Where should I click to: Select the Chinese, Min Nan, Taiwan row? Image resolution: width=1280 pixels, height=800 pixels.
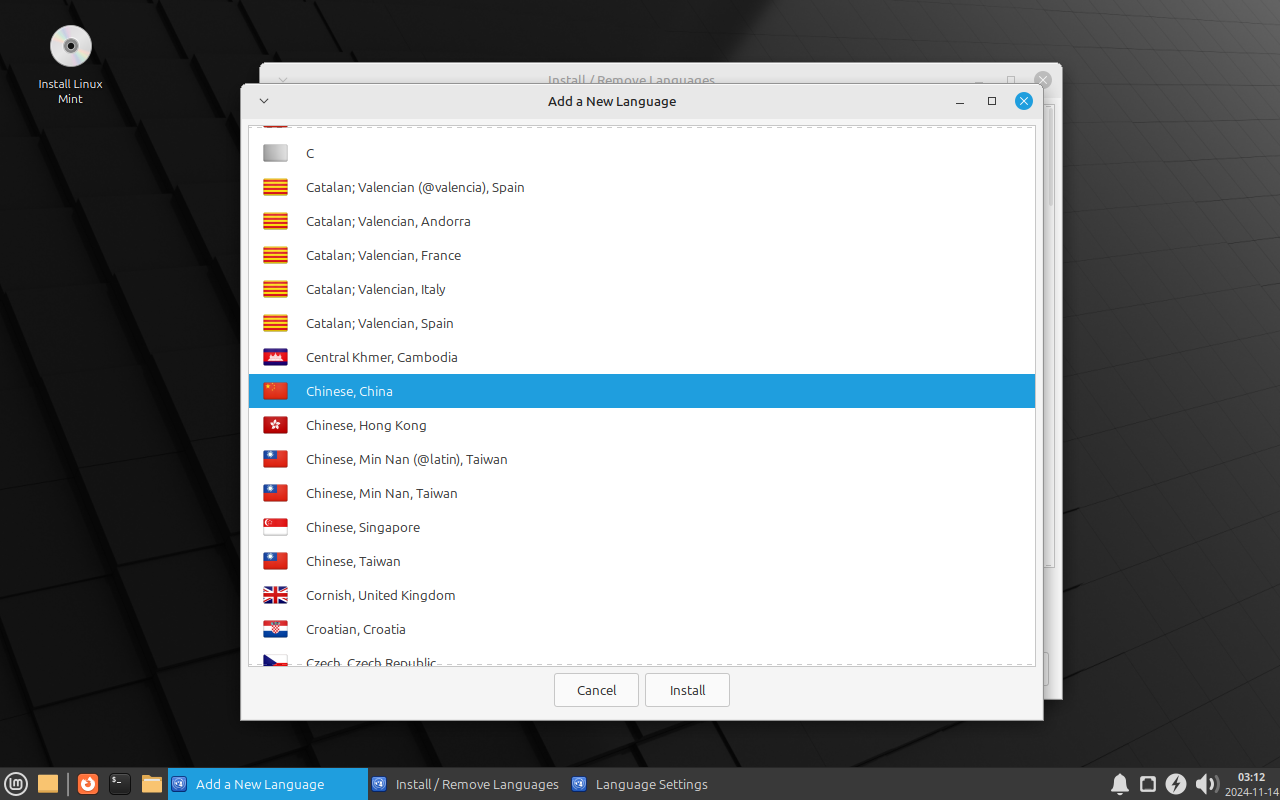[x=642, y=493]
